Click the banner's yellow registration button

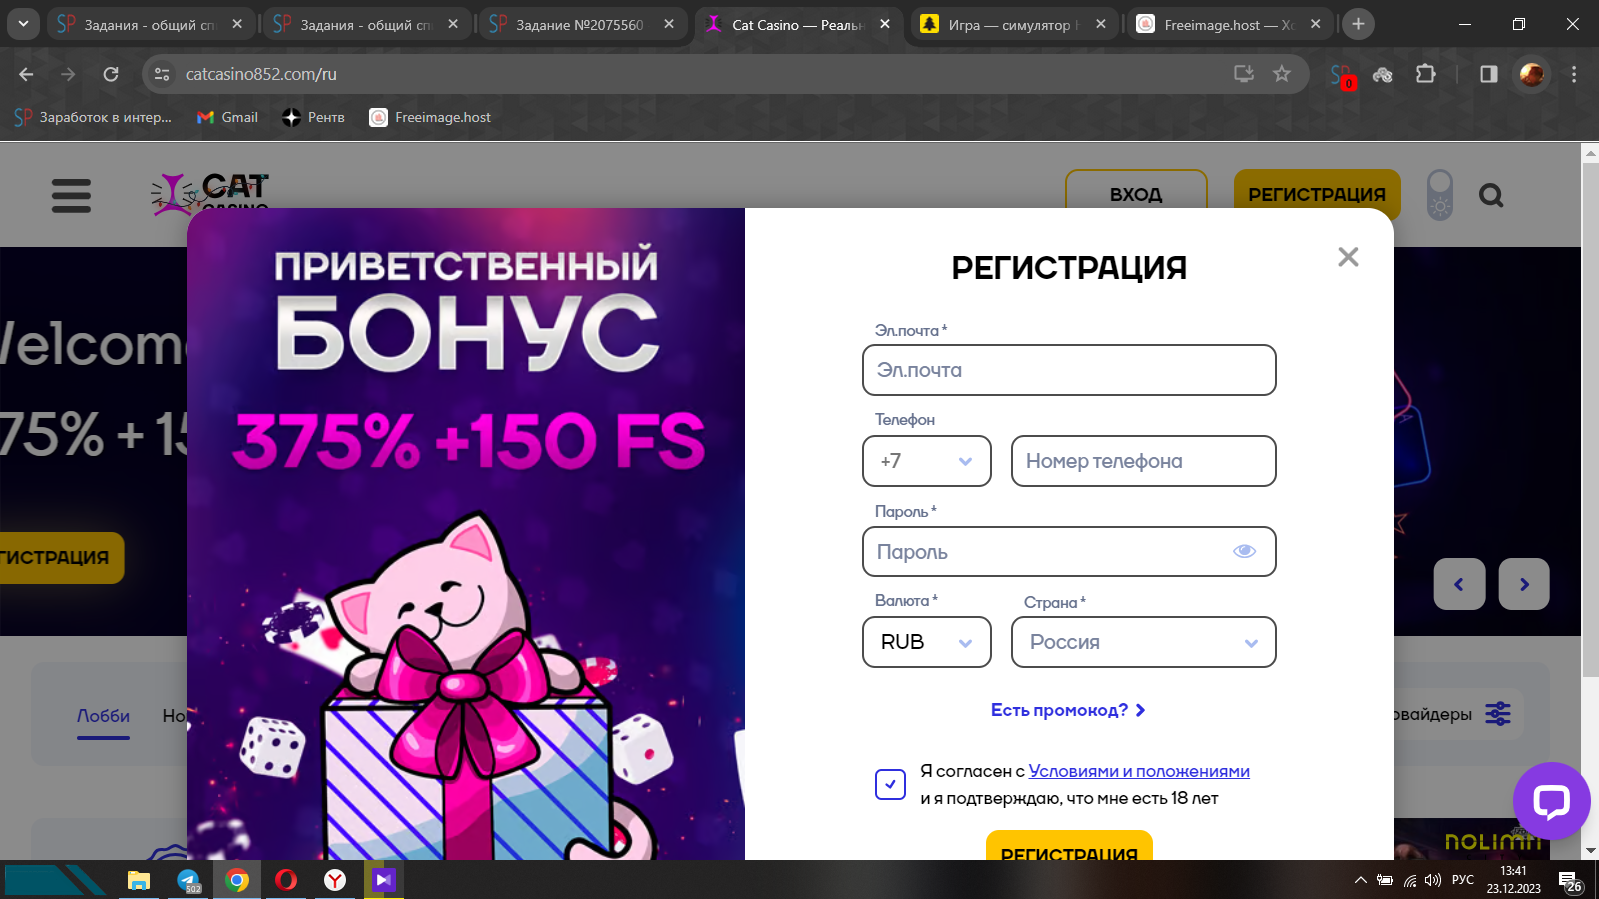(60, 558)
